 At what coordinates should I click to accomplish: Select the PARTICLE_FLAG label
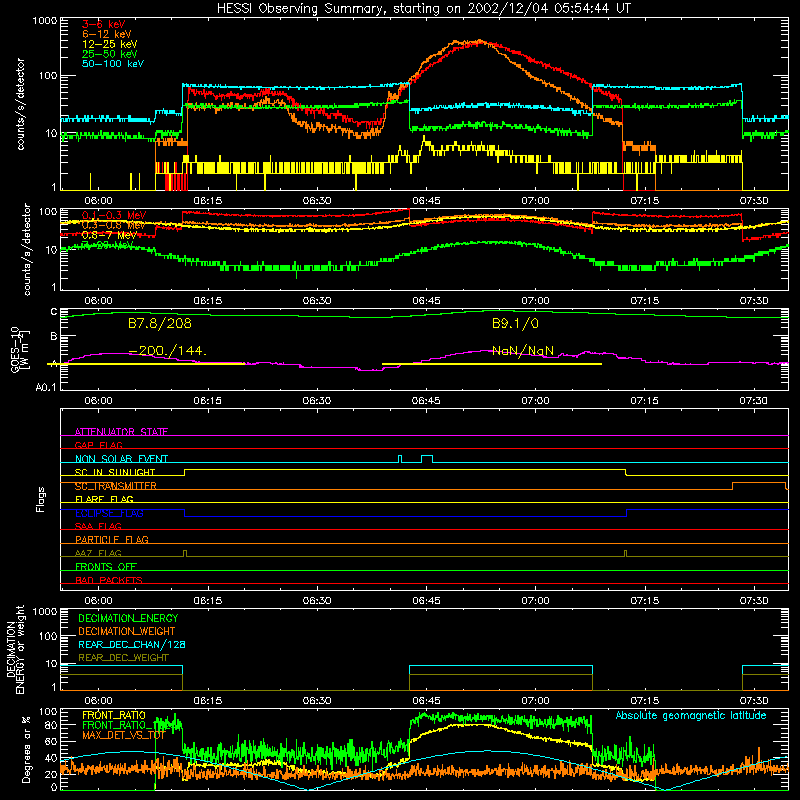(x=112, y=540)
